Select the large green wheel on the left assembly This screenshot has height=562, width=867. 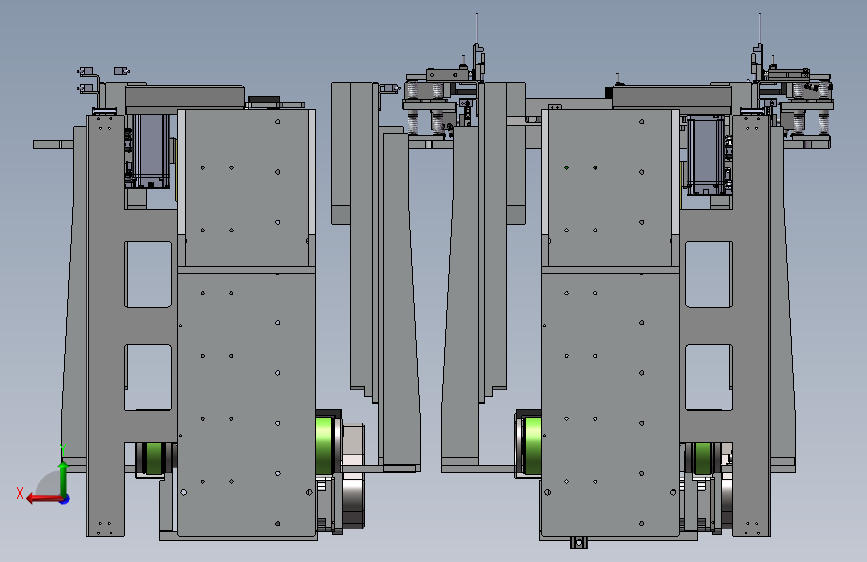coord(325,445)
